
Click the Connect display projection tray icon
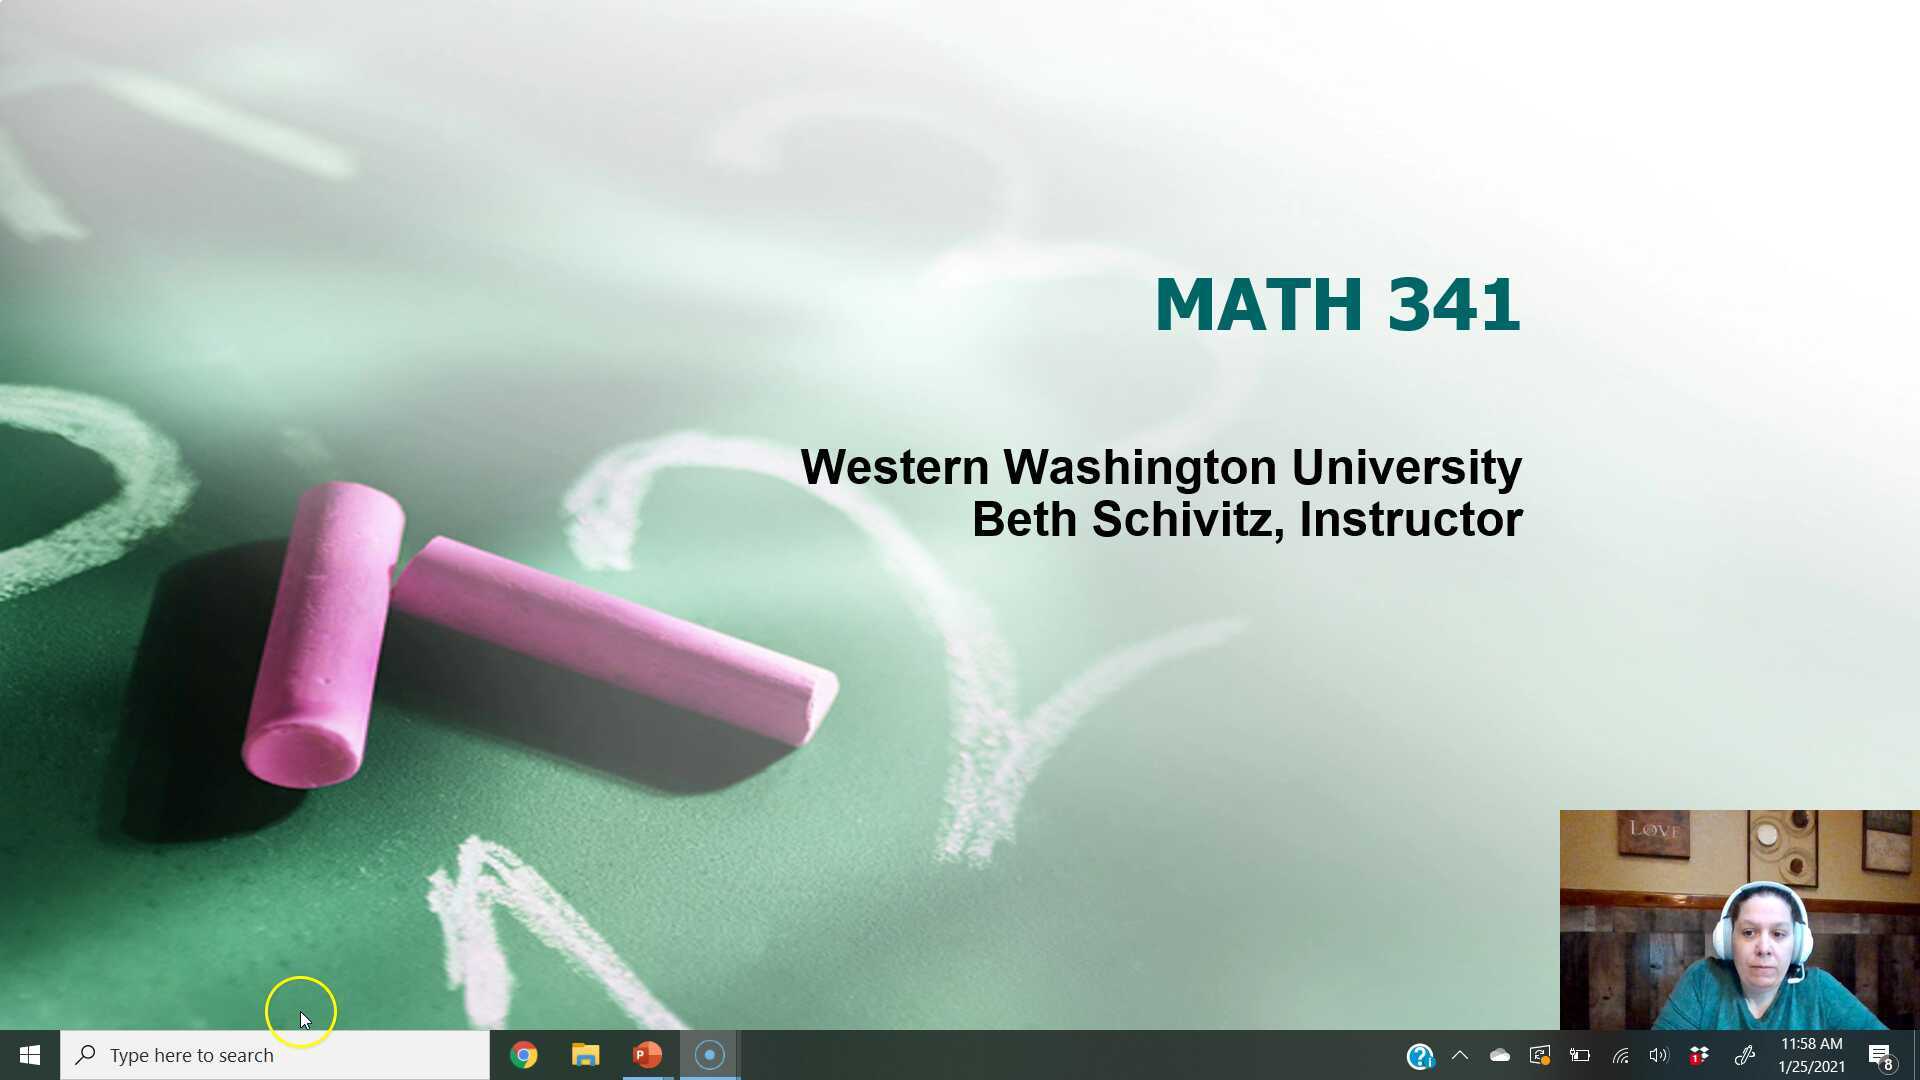(1539, 1055)
